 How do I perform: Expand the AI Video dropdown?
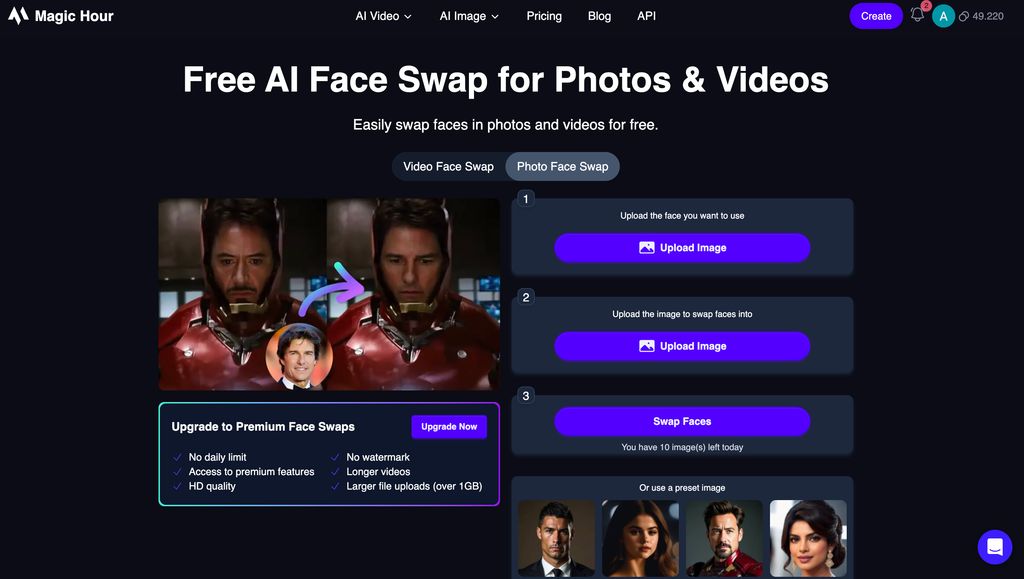click(383, 16)
